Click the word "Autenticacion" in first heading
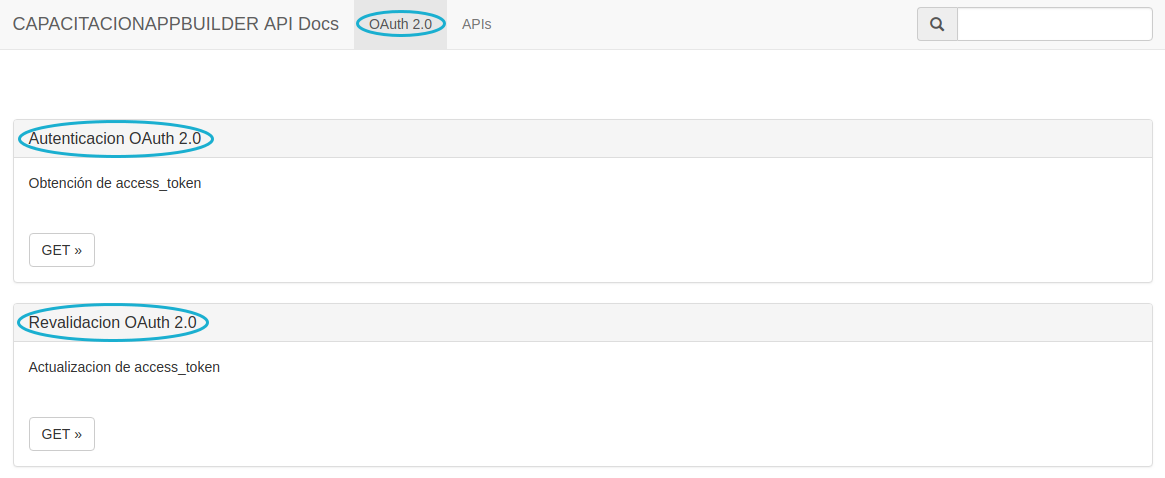This screenshot has width=1165, height=478. [77, 139]
